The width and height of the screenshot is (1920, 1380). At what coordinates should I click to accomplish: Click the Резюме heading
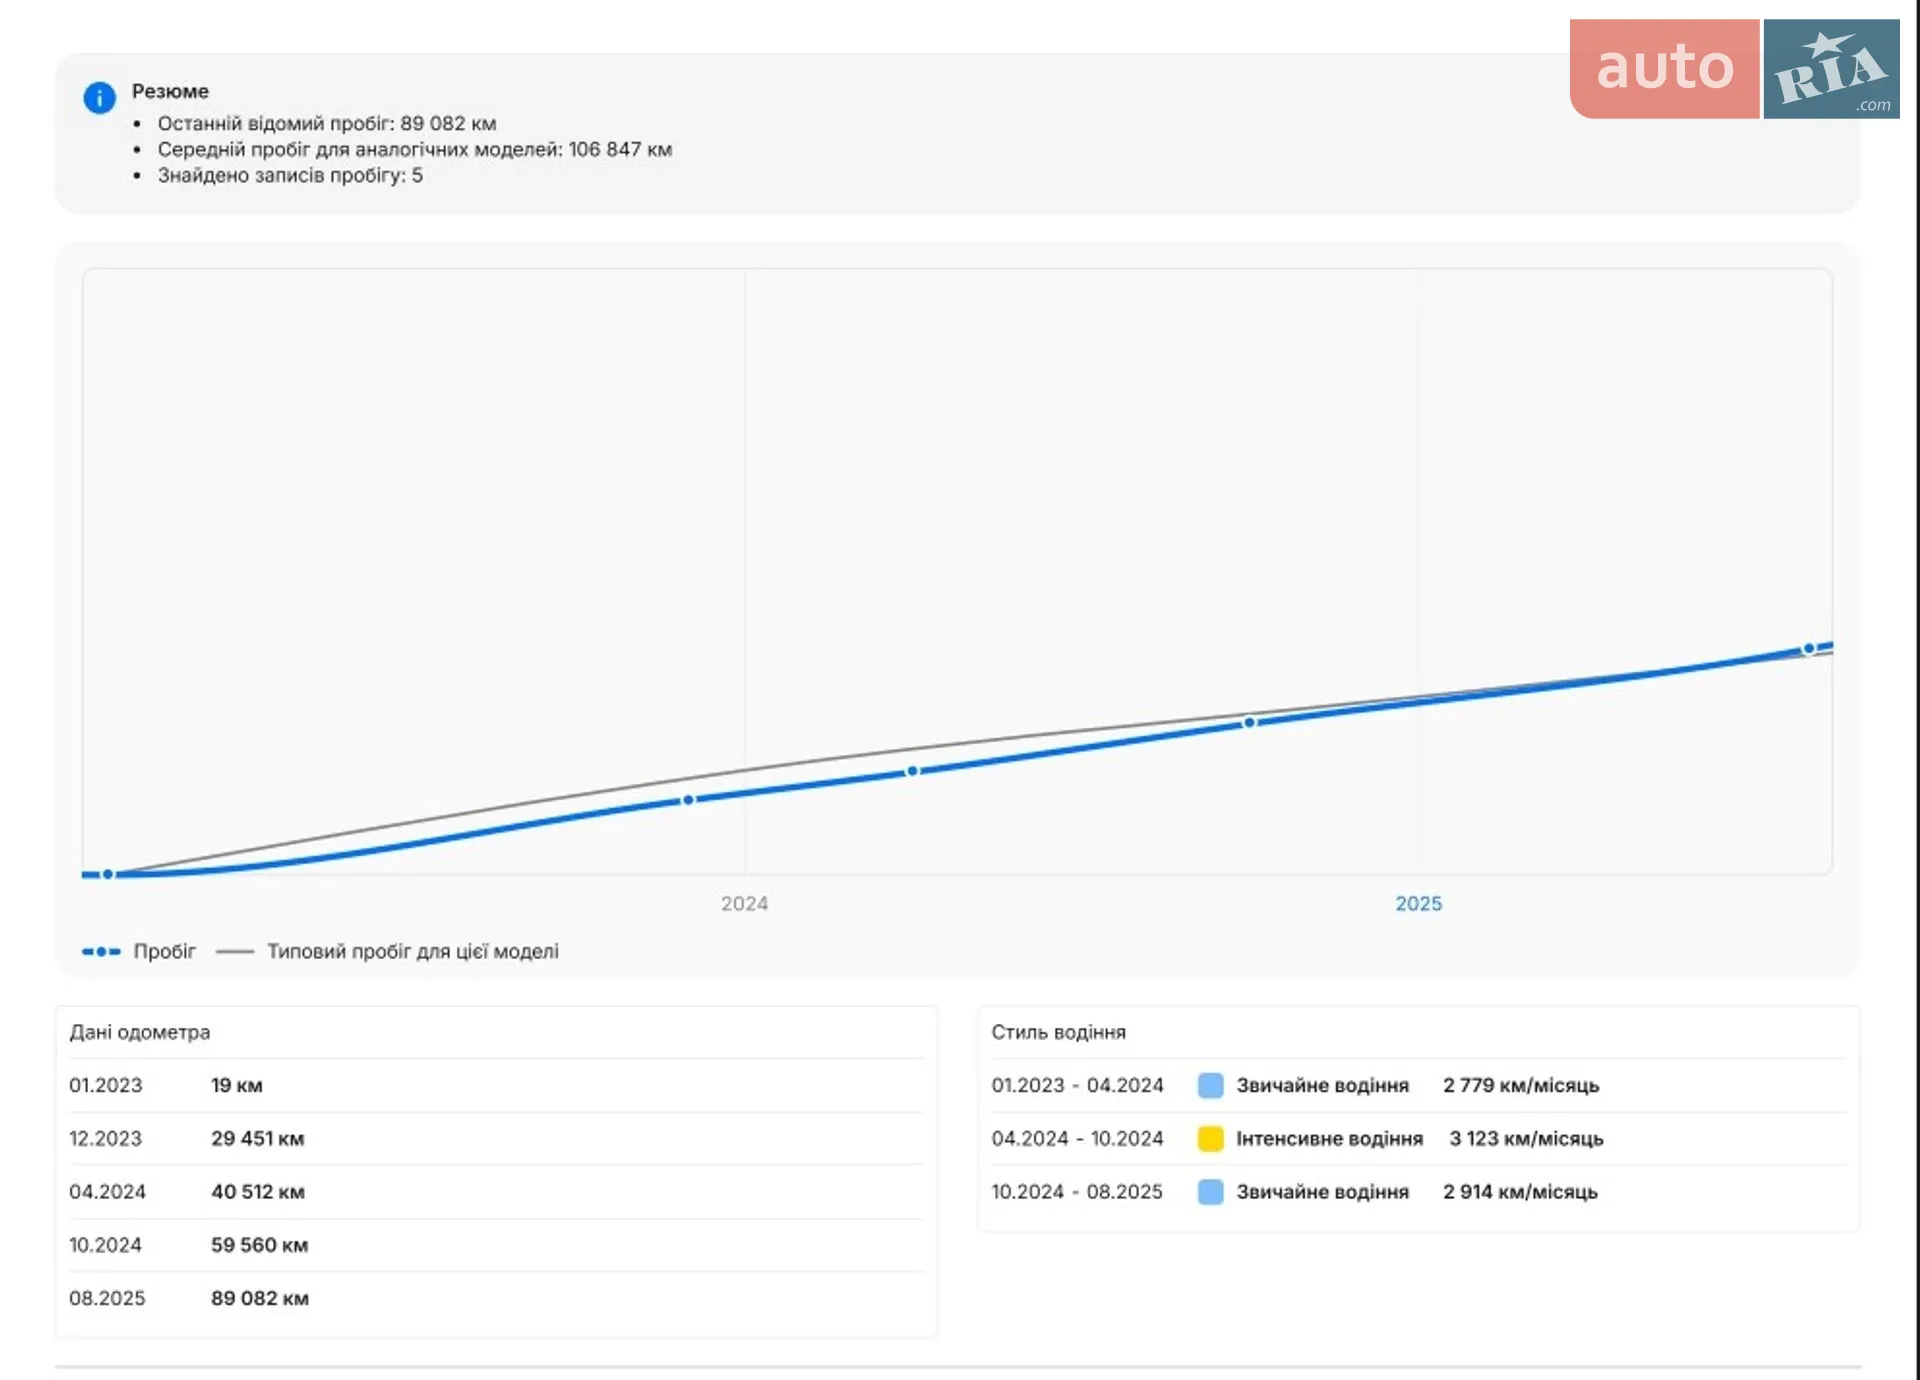point(170,91)
